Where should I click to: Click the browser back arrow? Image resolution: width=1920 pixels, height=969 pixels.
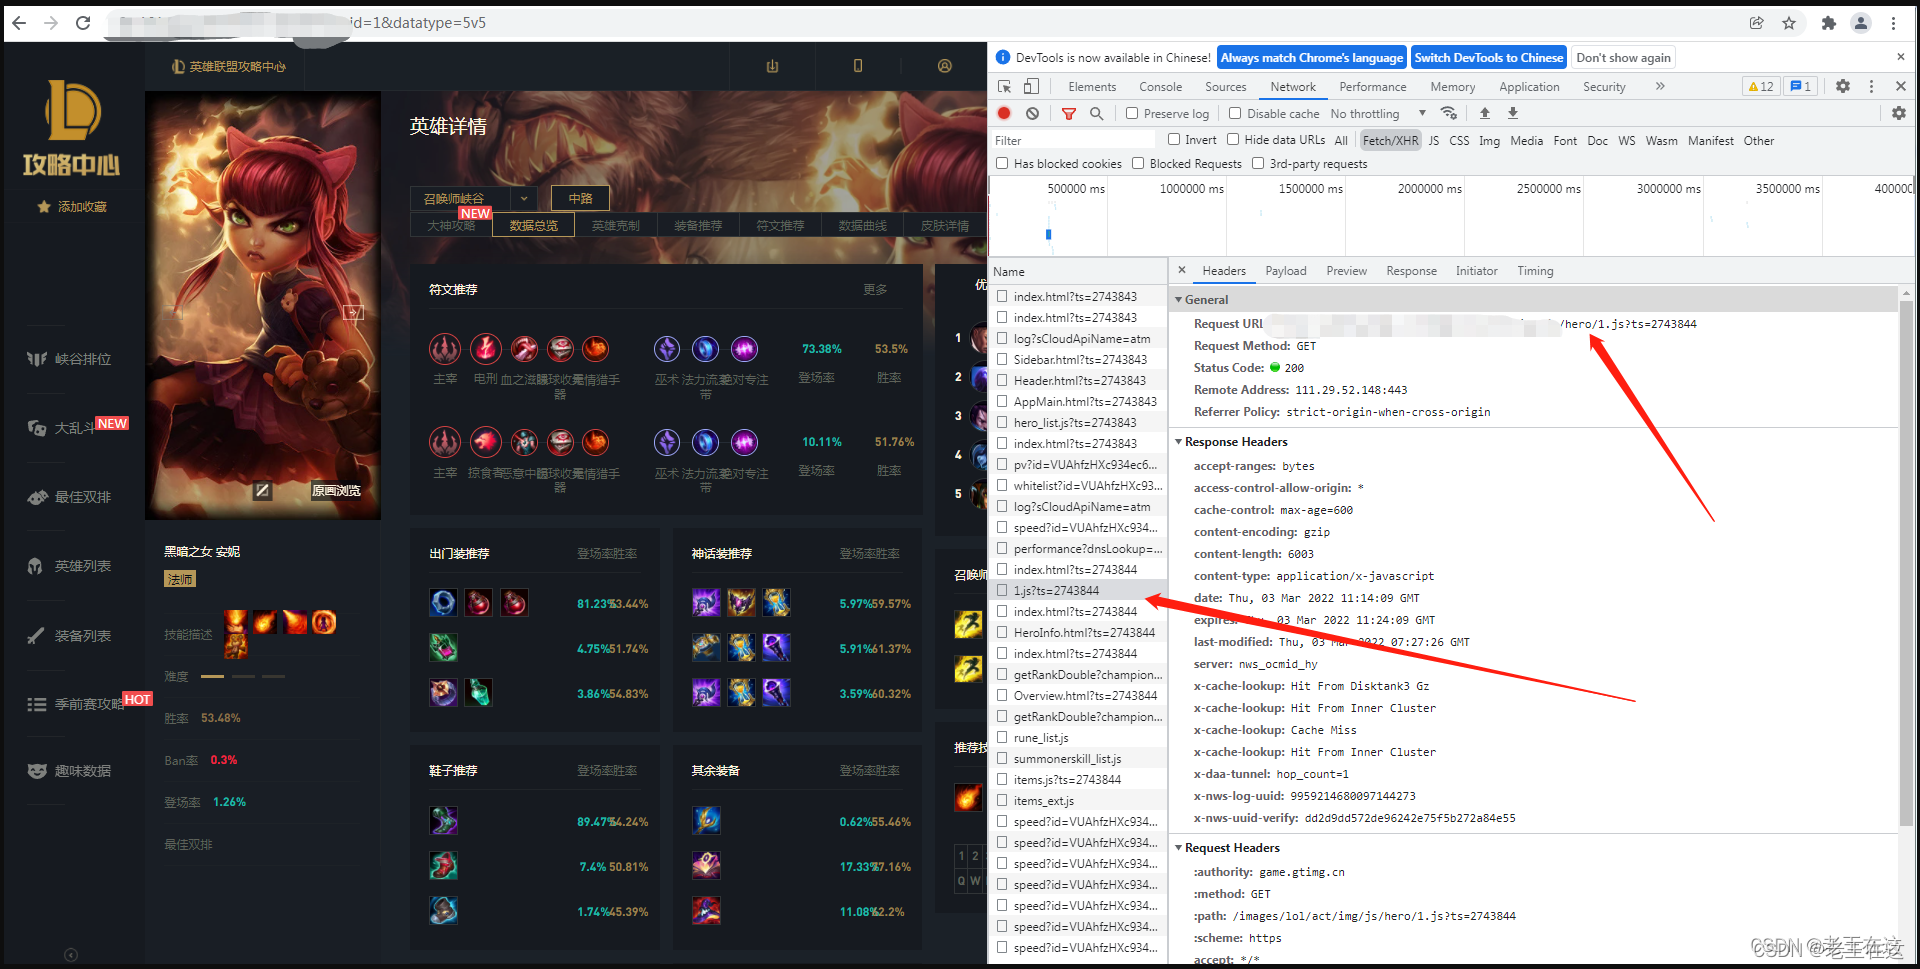19,23
